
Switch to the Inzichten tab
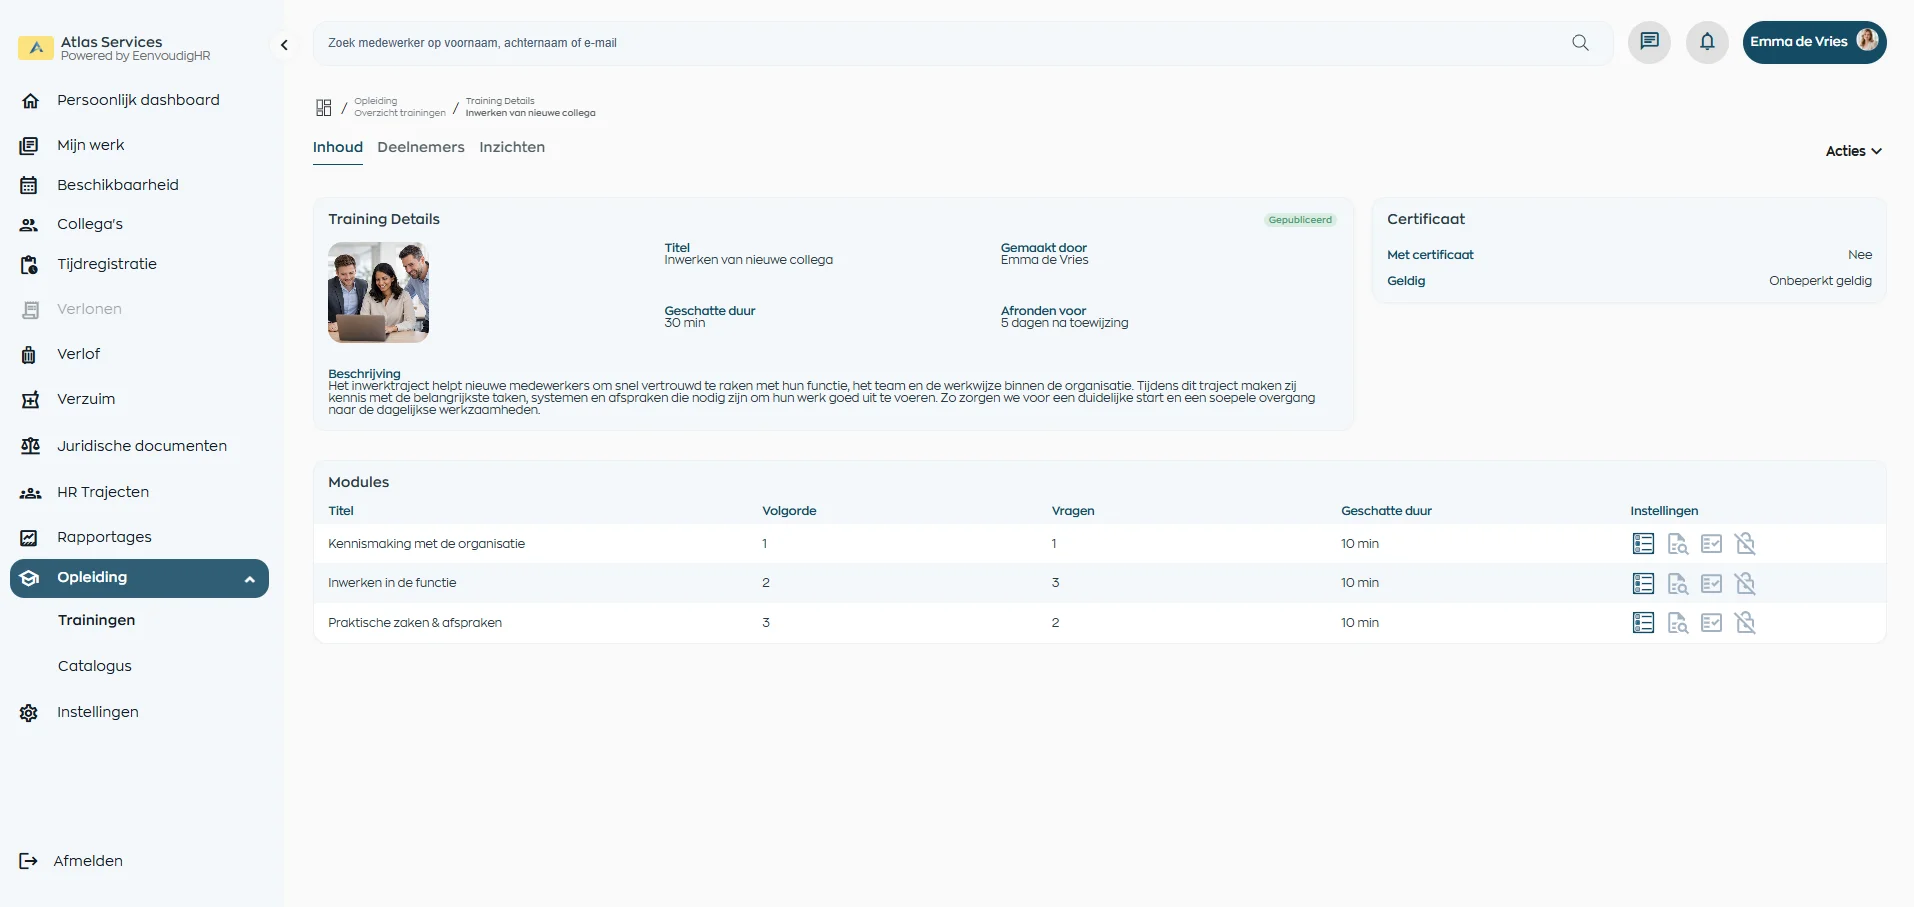[511, 147]
